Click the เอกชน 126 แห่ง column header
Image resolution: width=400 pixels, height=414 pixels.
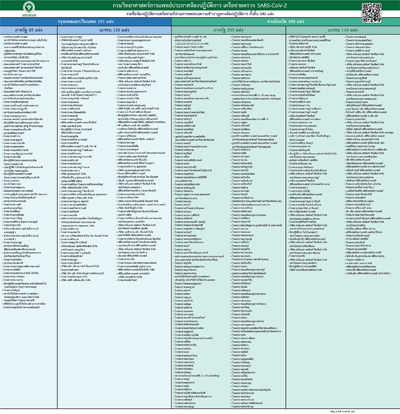pyautogui.click(x=114, y=30)
